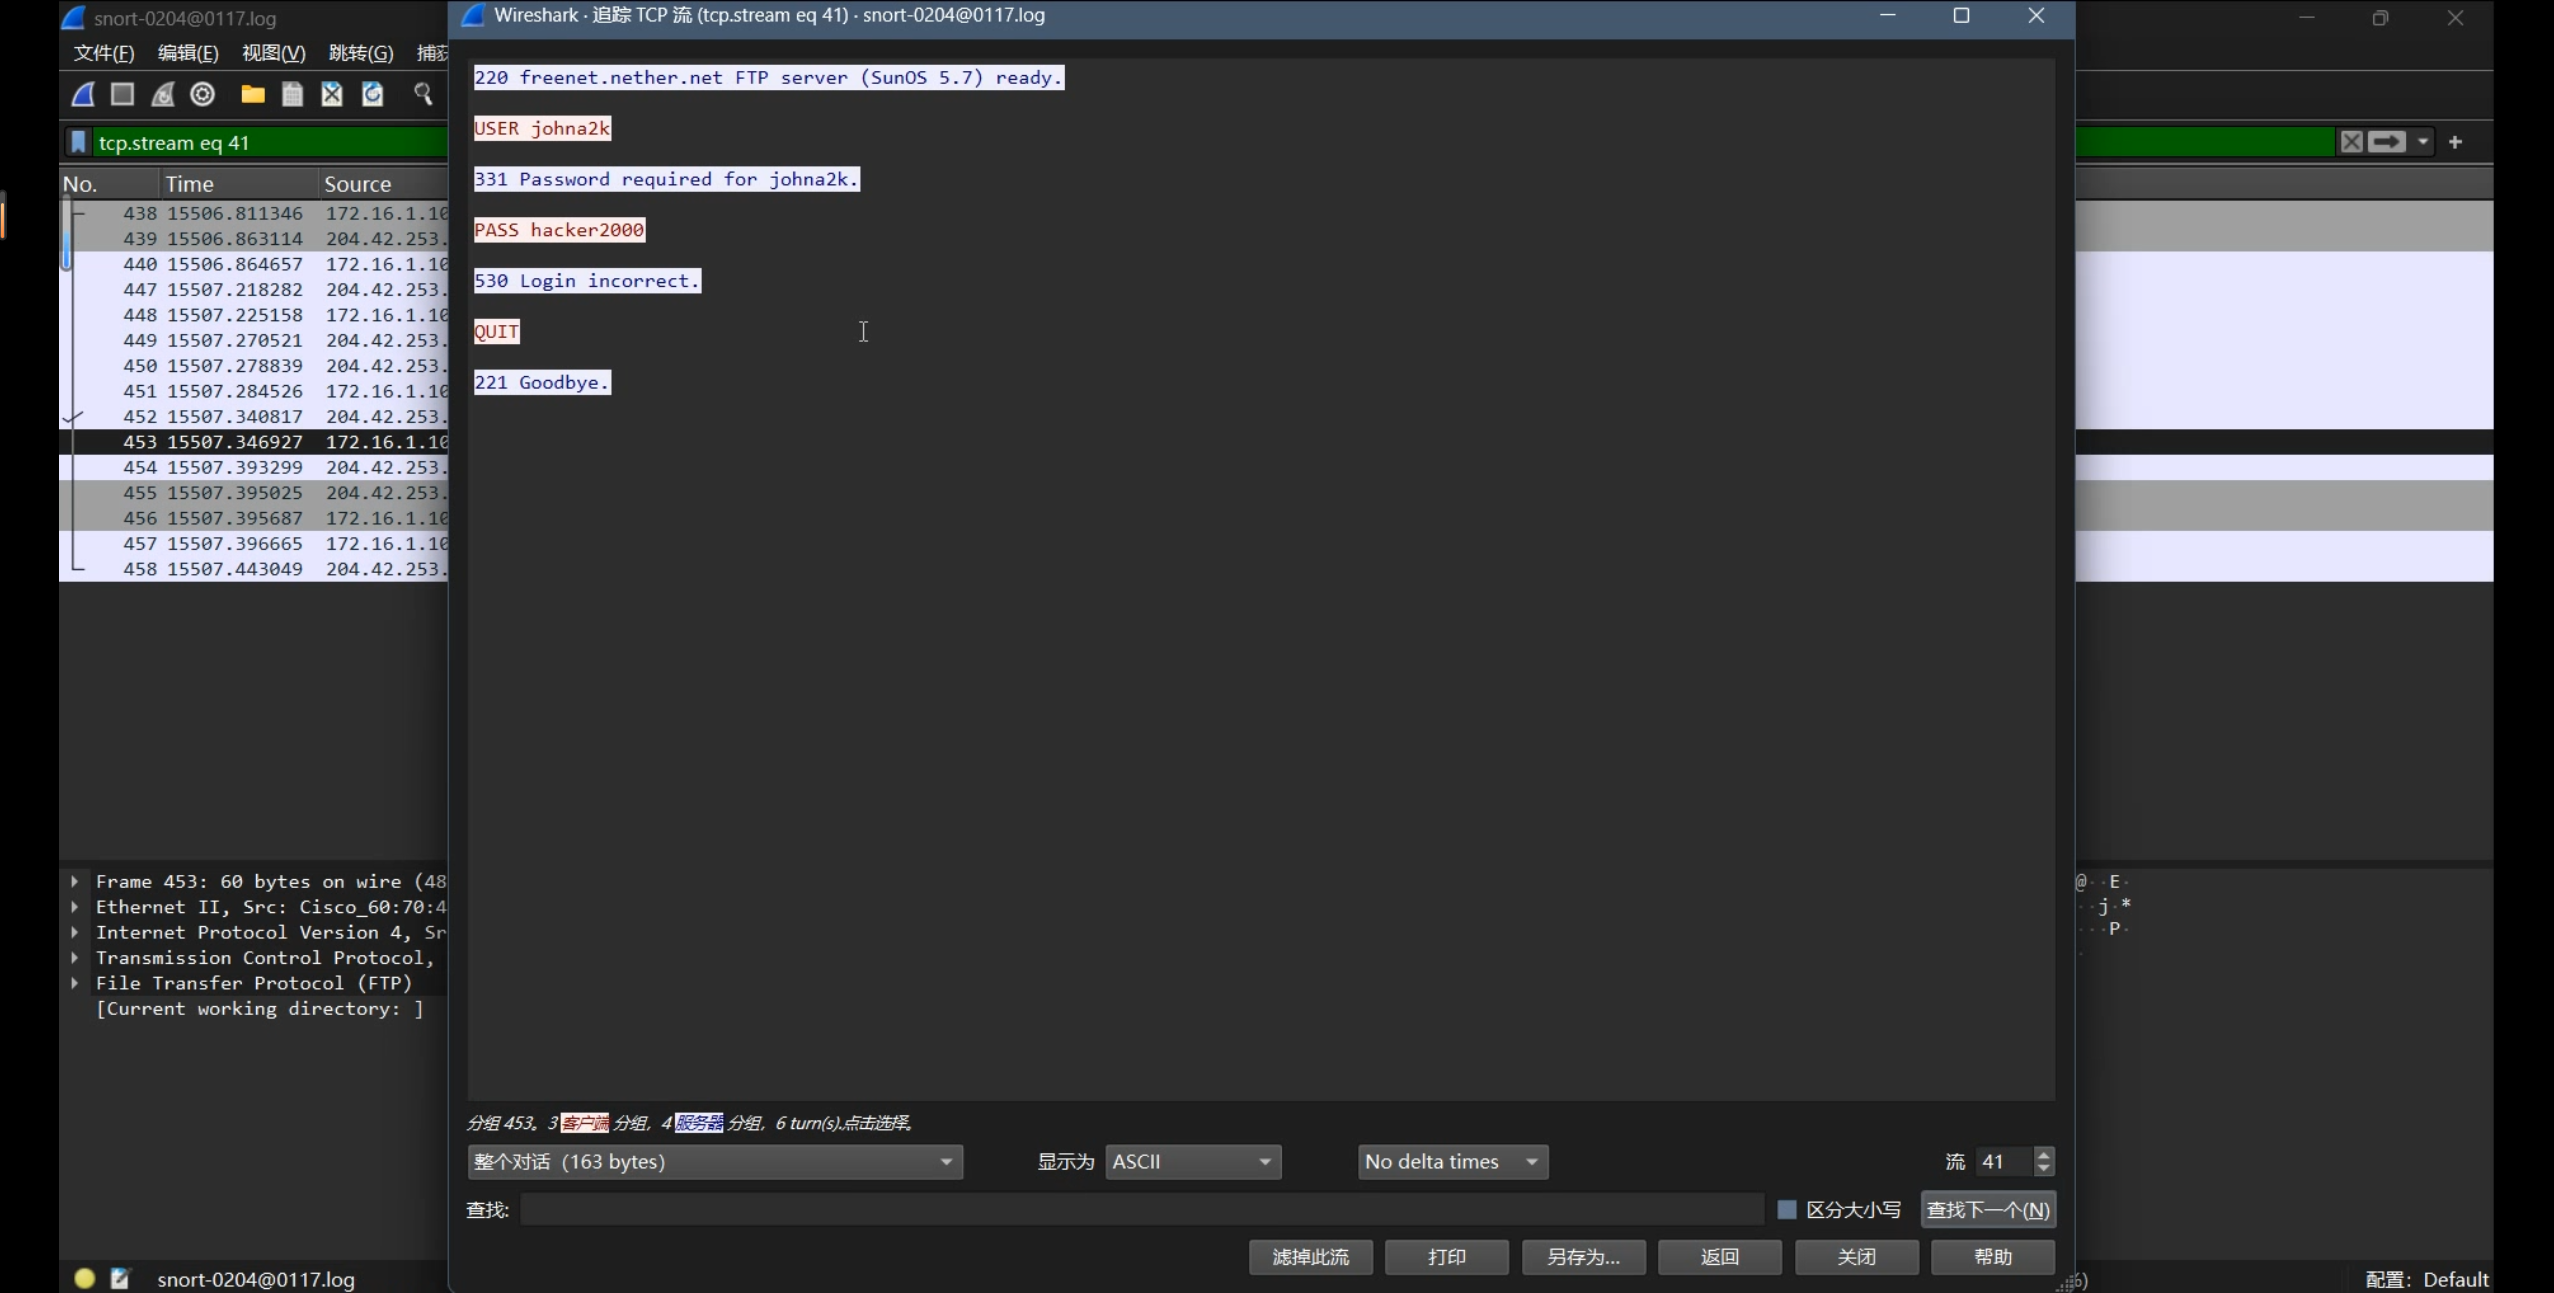
Task: Click the 滤掉此流 button
Action: tap(1310, 1257)
